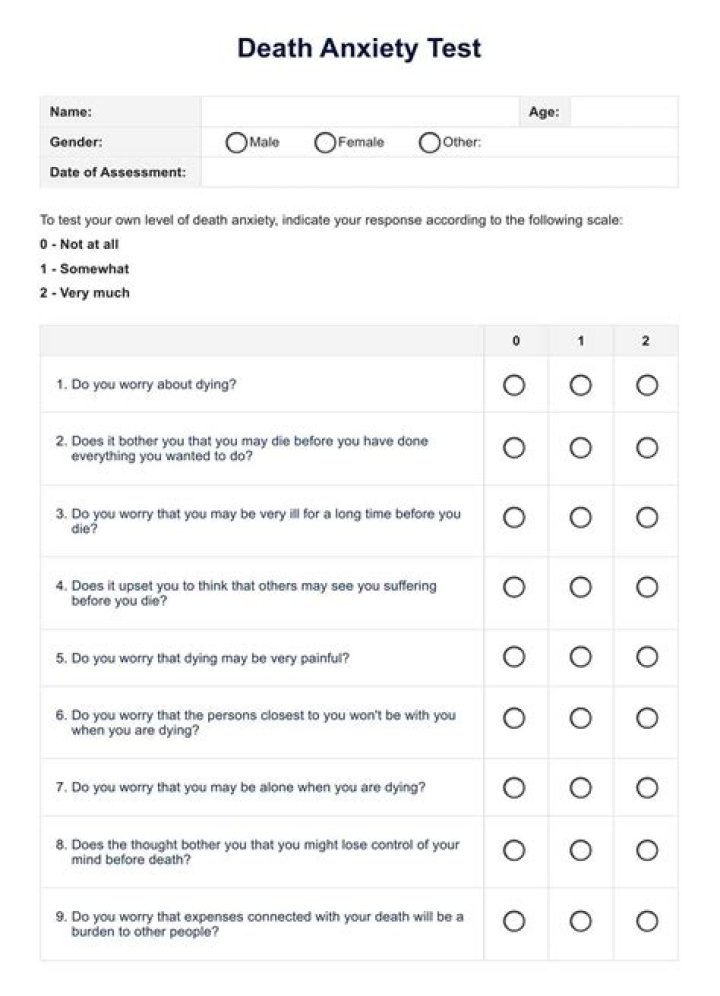Select 1 for question 2 about dying early
720x996 pixels.
coord(580,448)
